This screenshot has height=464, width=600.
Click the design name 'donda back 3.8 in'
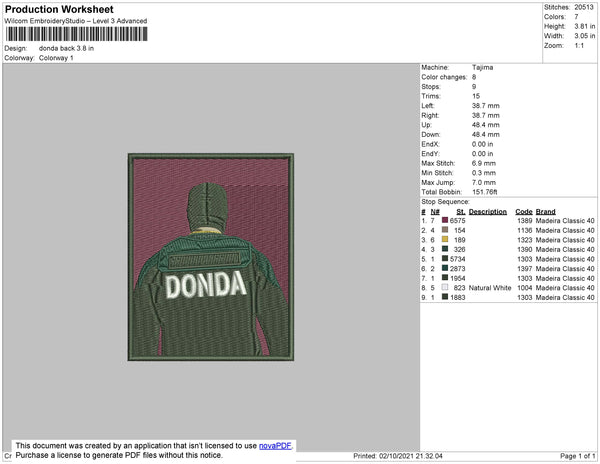point(66,48)
